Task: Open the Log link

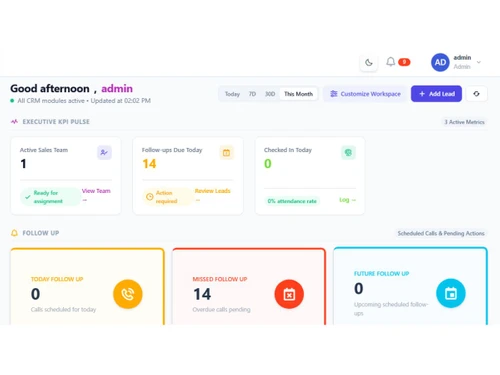Action: 347,200
